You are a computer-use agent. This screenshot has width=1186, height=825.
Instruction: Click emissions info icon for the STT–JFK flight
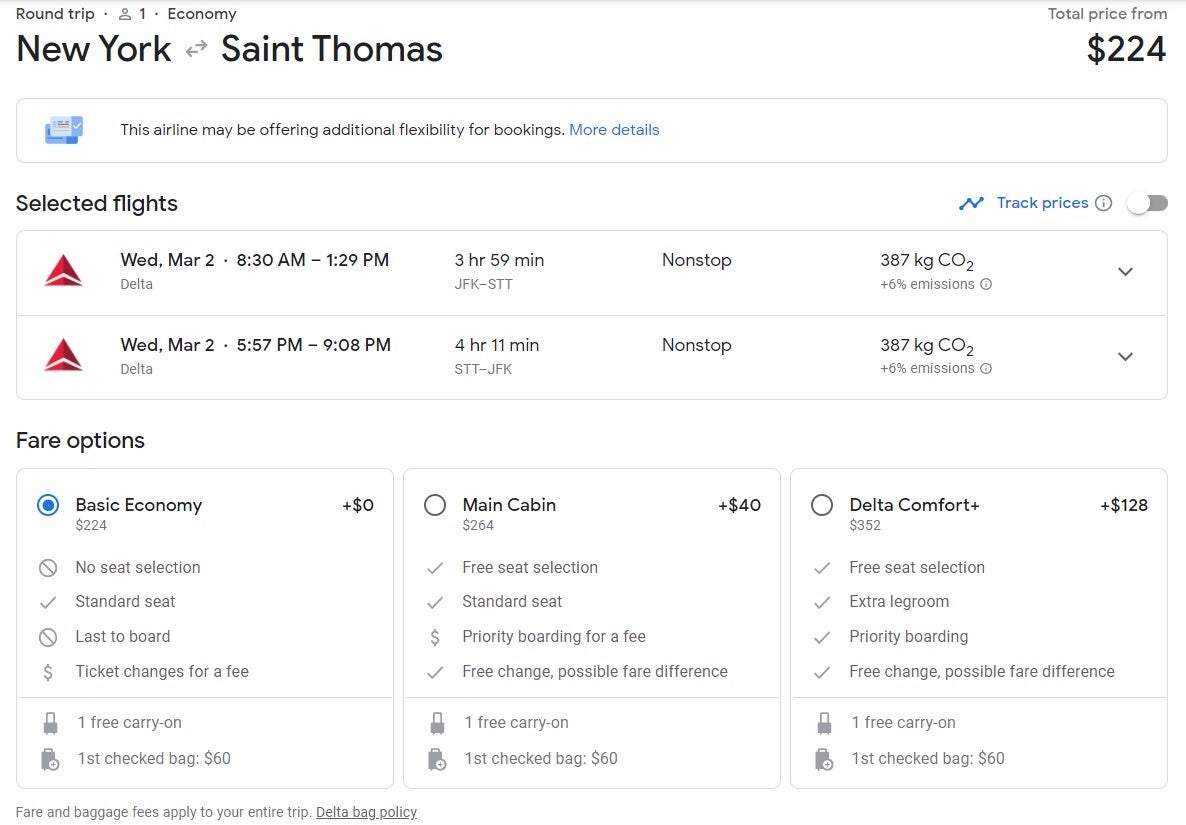point(986,368)
